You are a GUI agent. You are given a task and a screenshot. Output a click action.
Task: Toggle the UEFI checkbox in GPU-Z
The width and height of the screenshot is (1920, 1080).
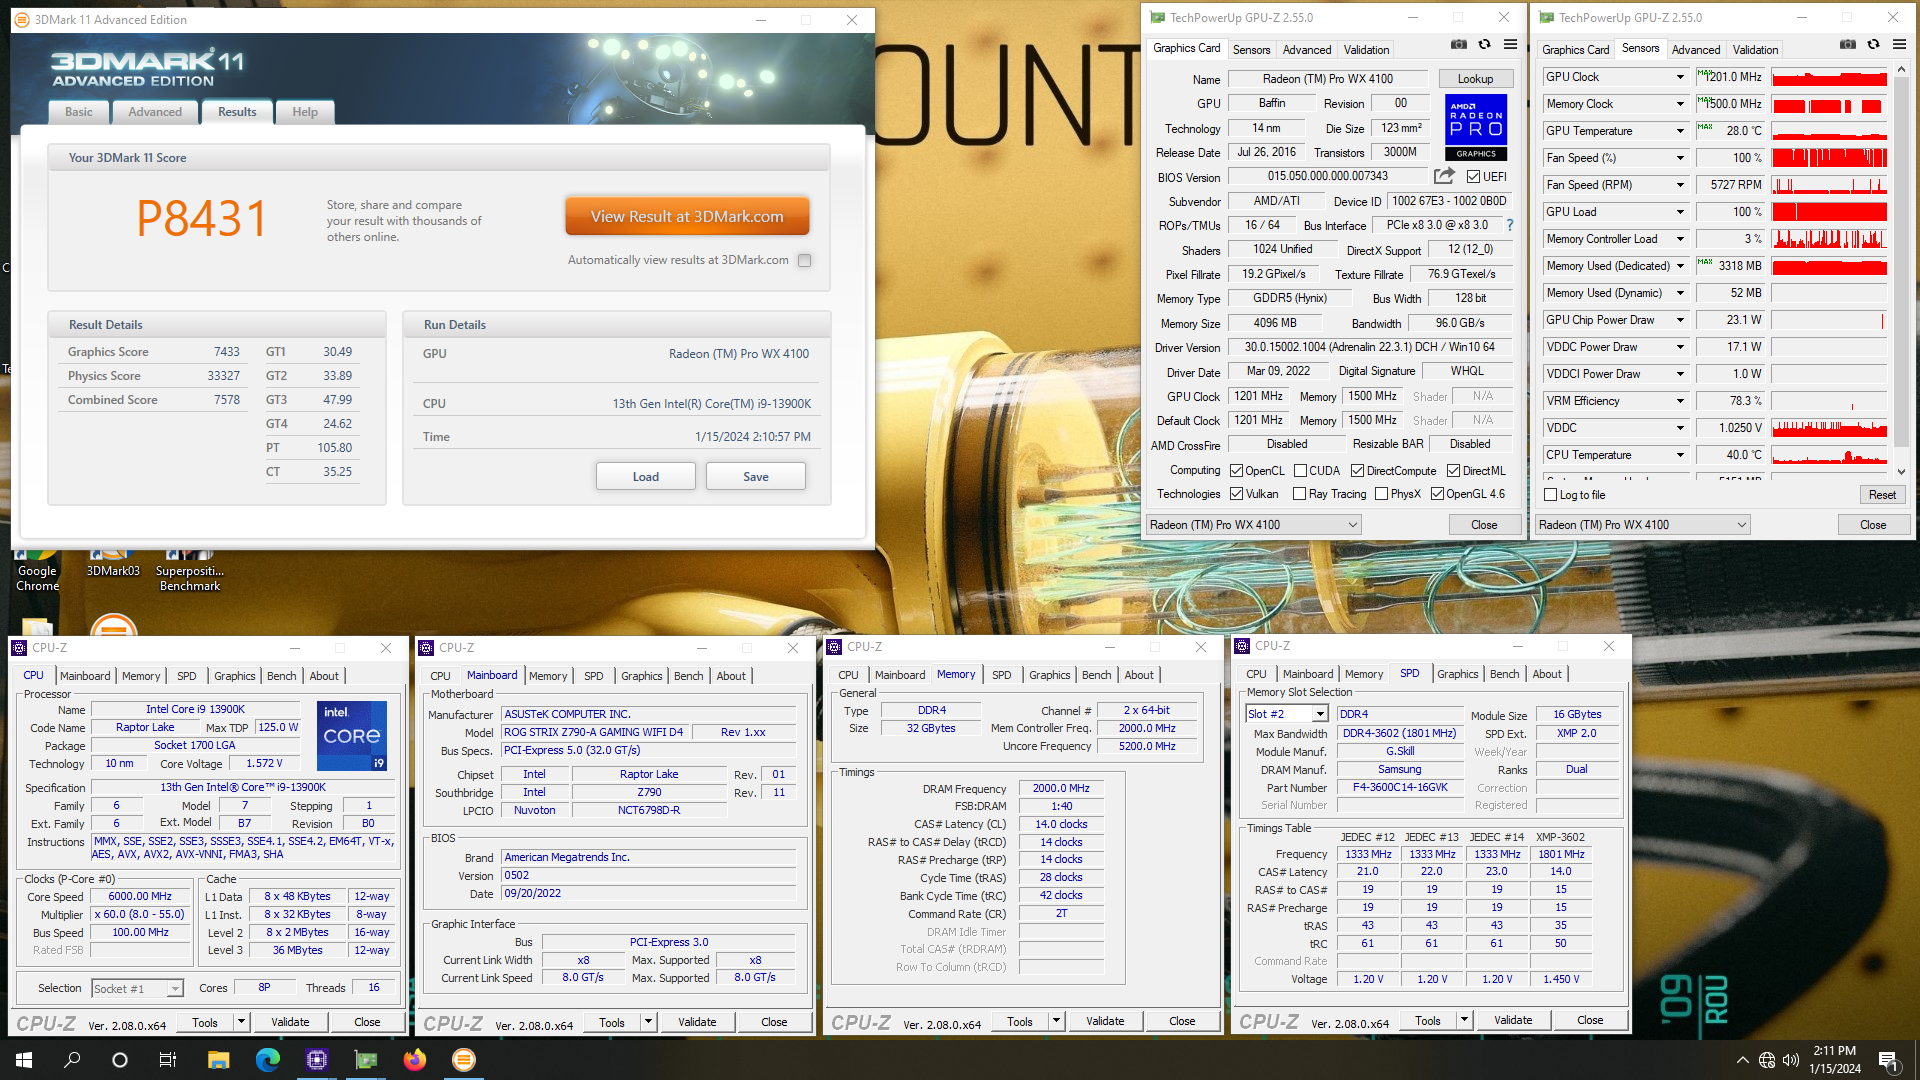click(x=1473, y=177)
